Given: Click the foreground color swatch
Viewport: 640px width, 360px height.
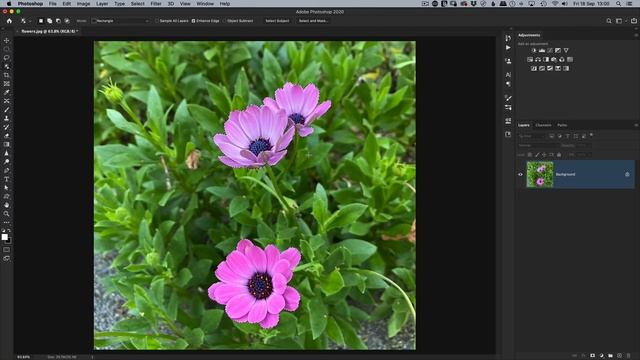Looking at the screenshot, I should [x=4, y=237].
